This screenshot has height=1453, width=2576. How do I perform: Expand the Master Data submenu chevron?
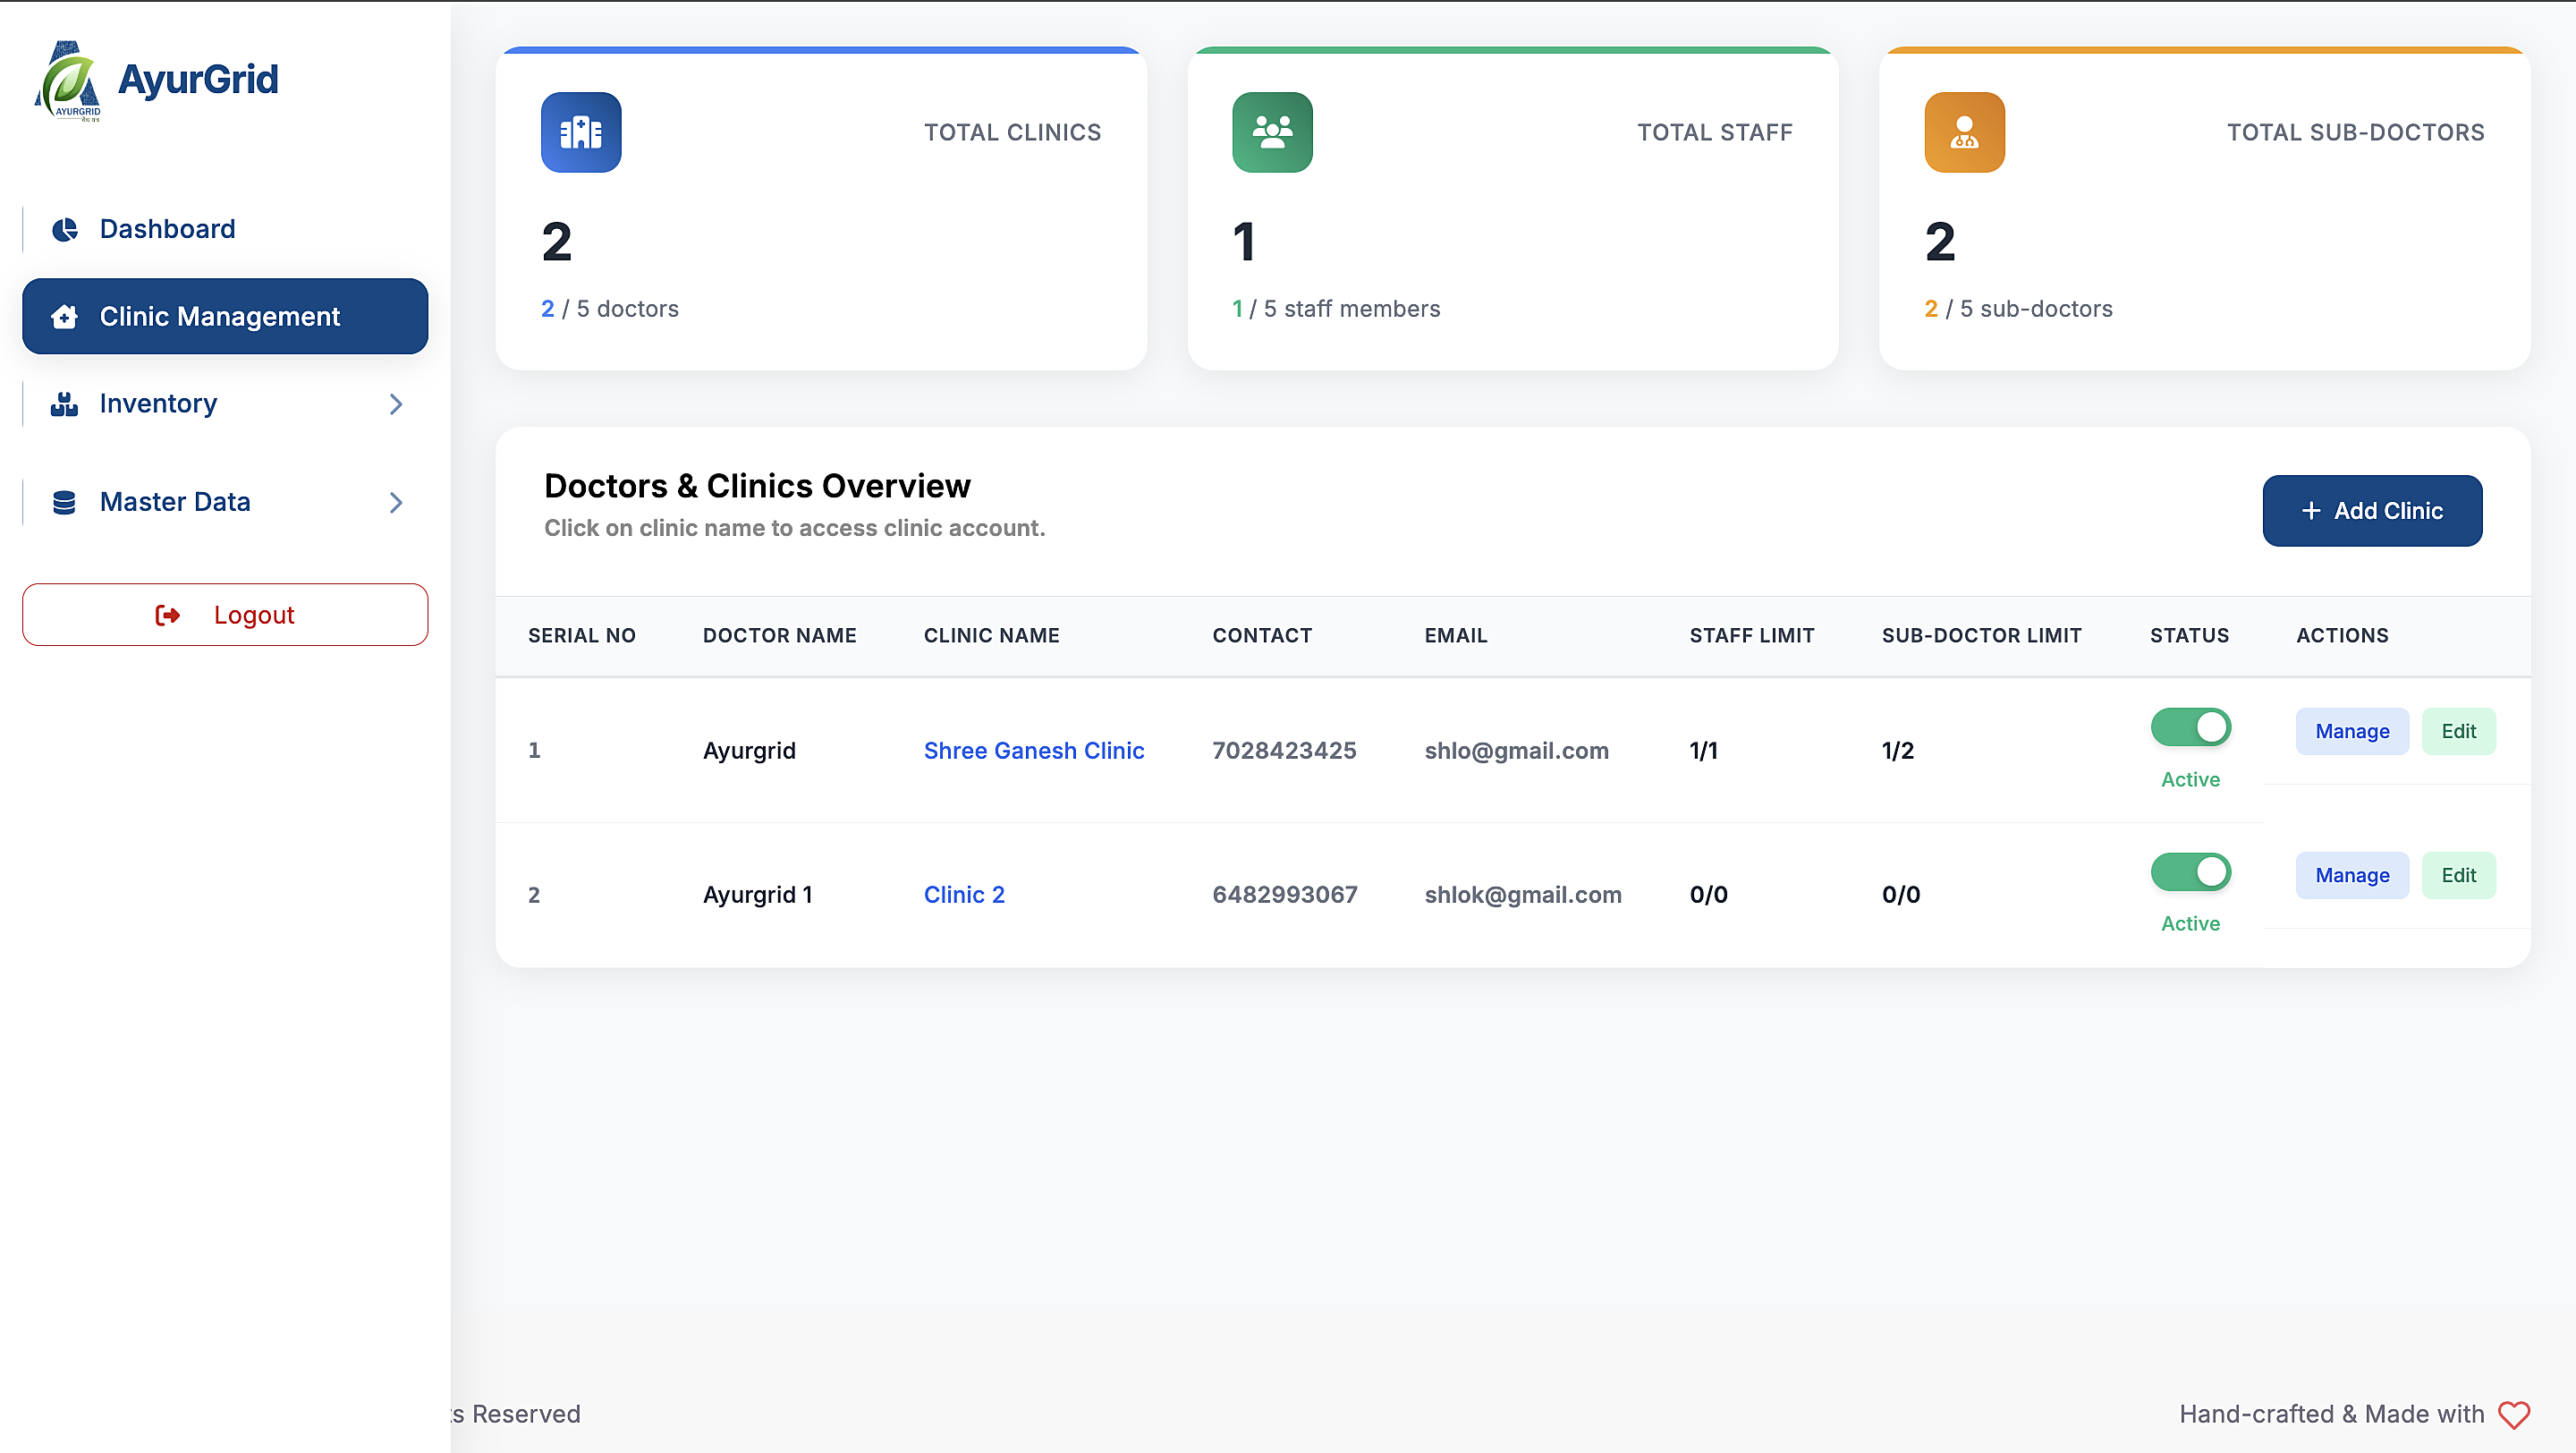click(x=396, y=502)
